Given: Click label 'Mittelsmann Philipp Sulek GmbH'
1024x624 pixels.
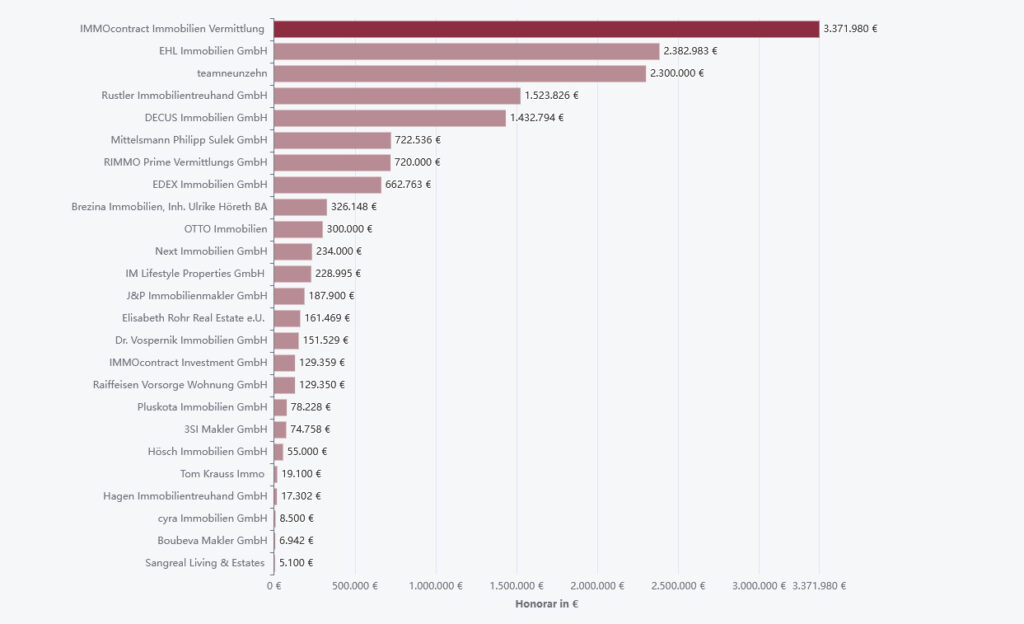Looking at the screenshot, I should click(189, 140).
